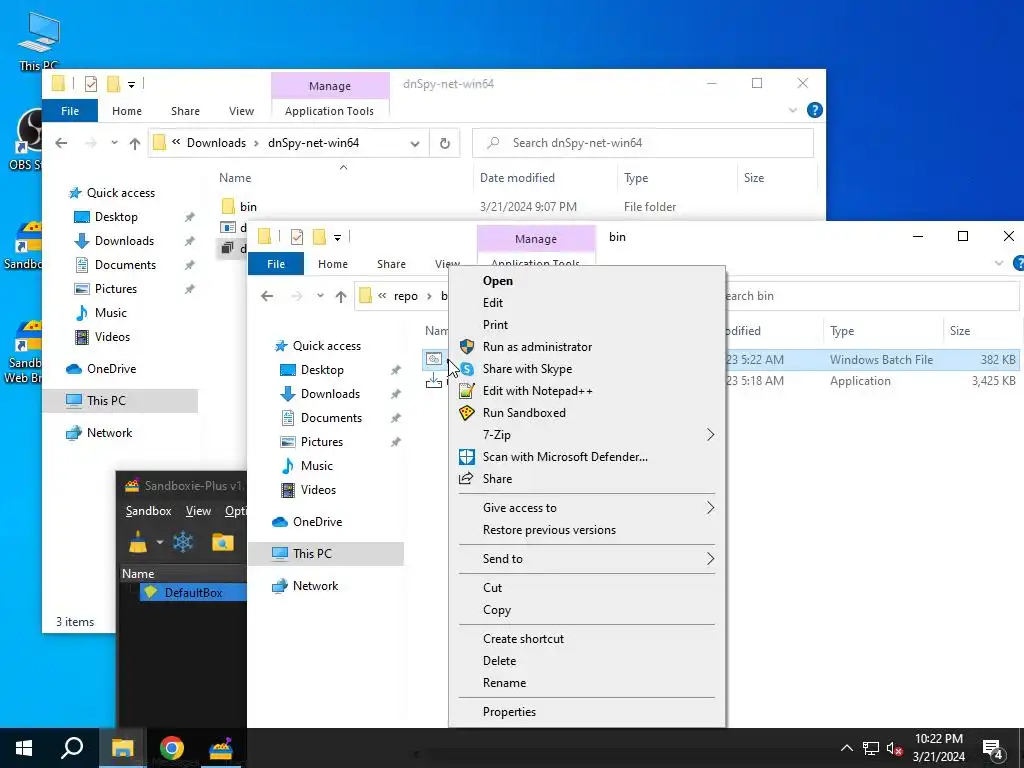Select Copy in the context menu

pos(587,610)
